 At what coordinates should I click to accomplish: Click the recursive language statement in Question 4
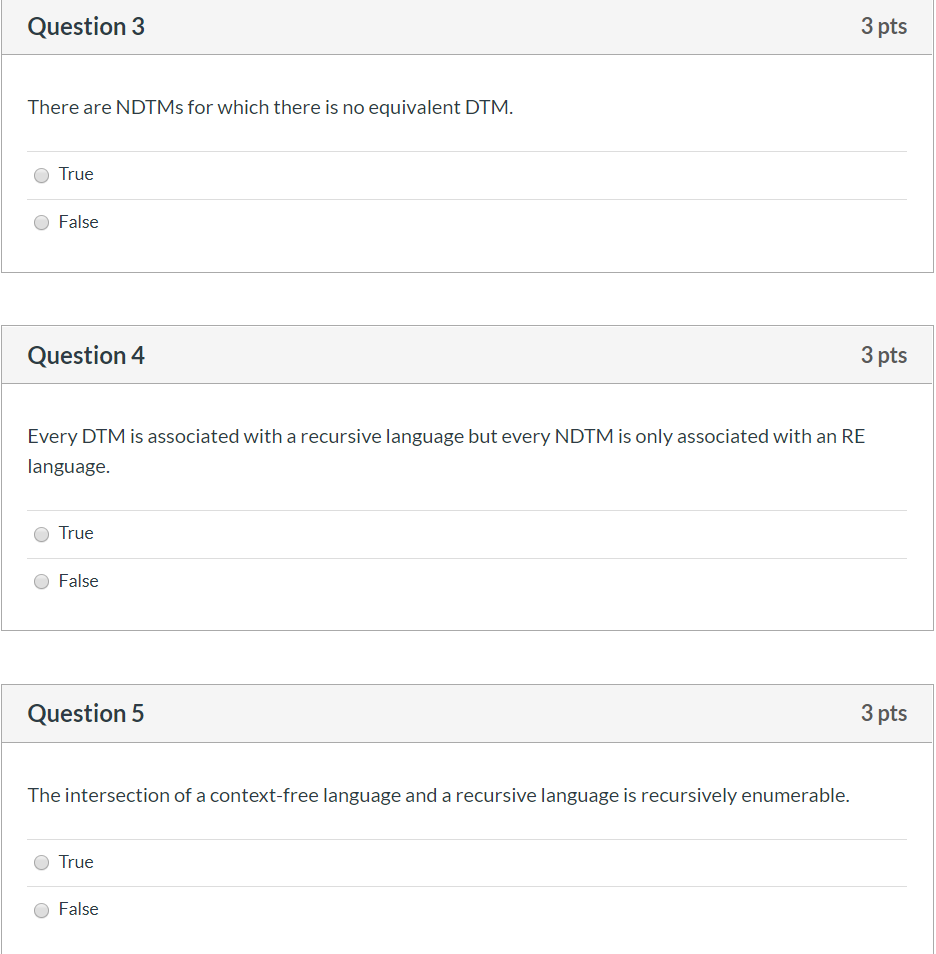click(x=446, y=436)
